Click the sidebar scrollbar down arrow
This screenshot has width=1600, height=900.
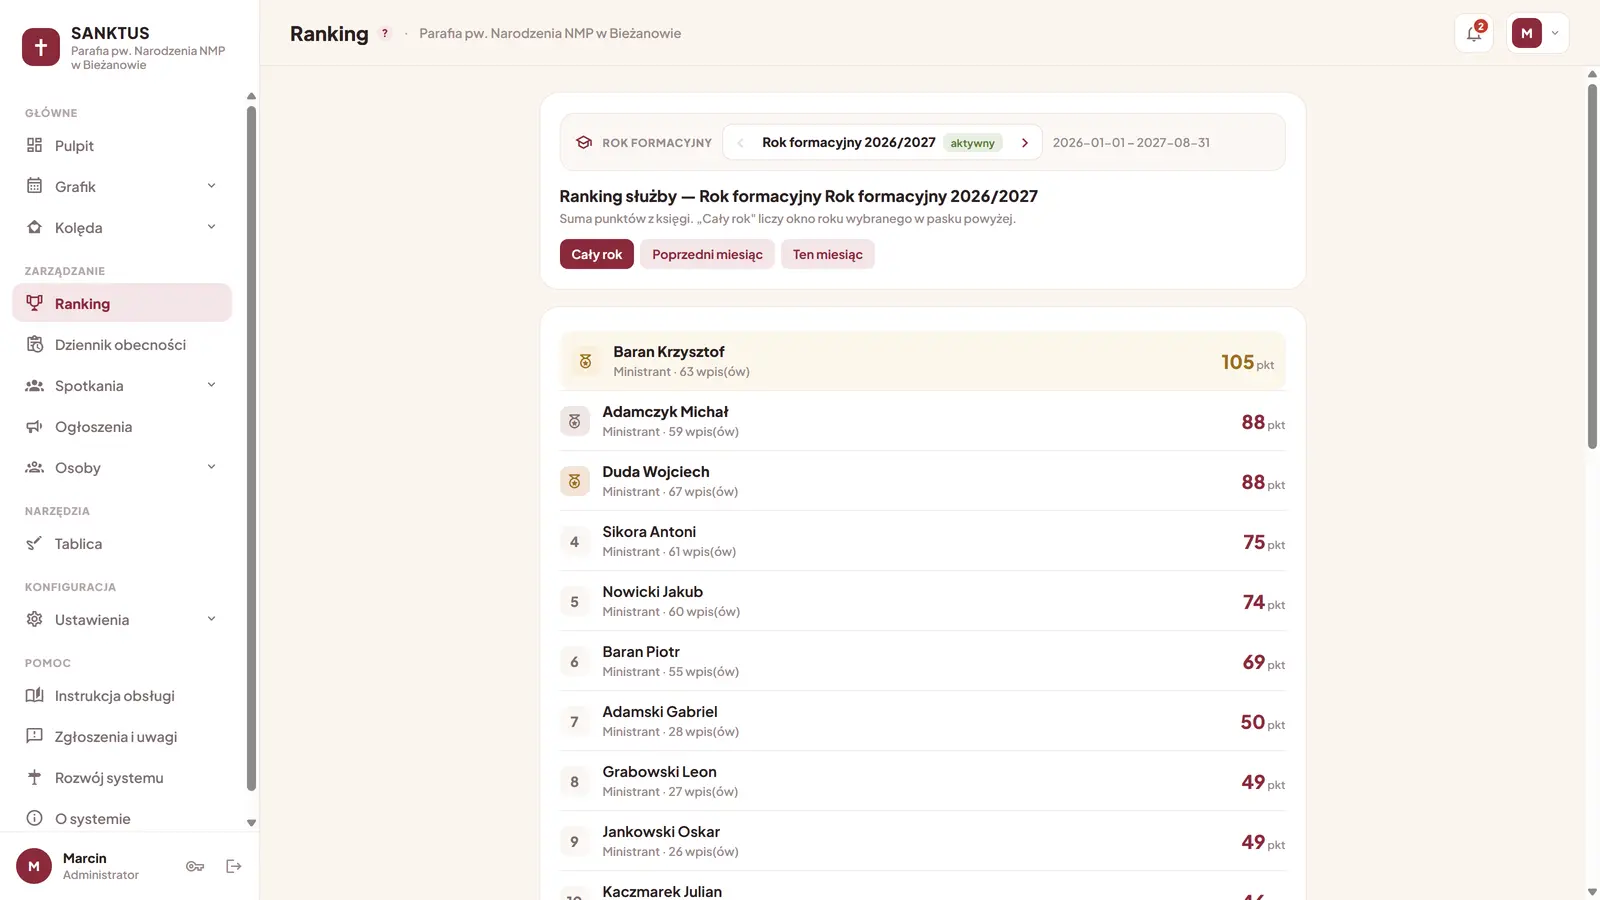251,823
